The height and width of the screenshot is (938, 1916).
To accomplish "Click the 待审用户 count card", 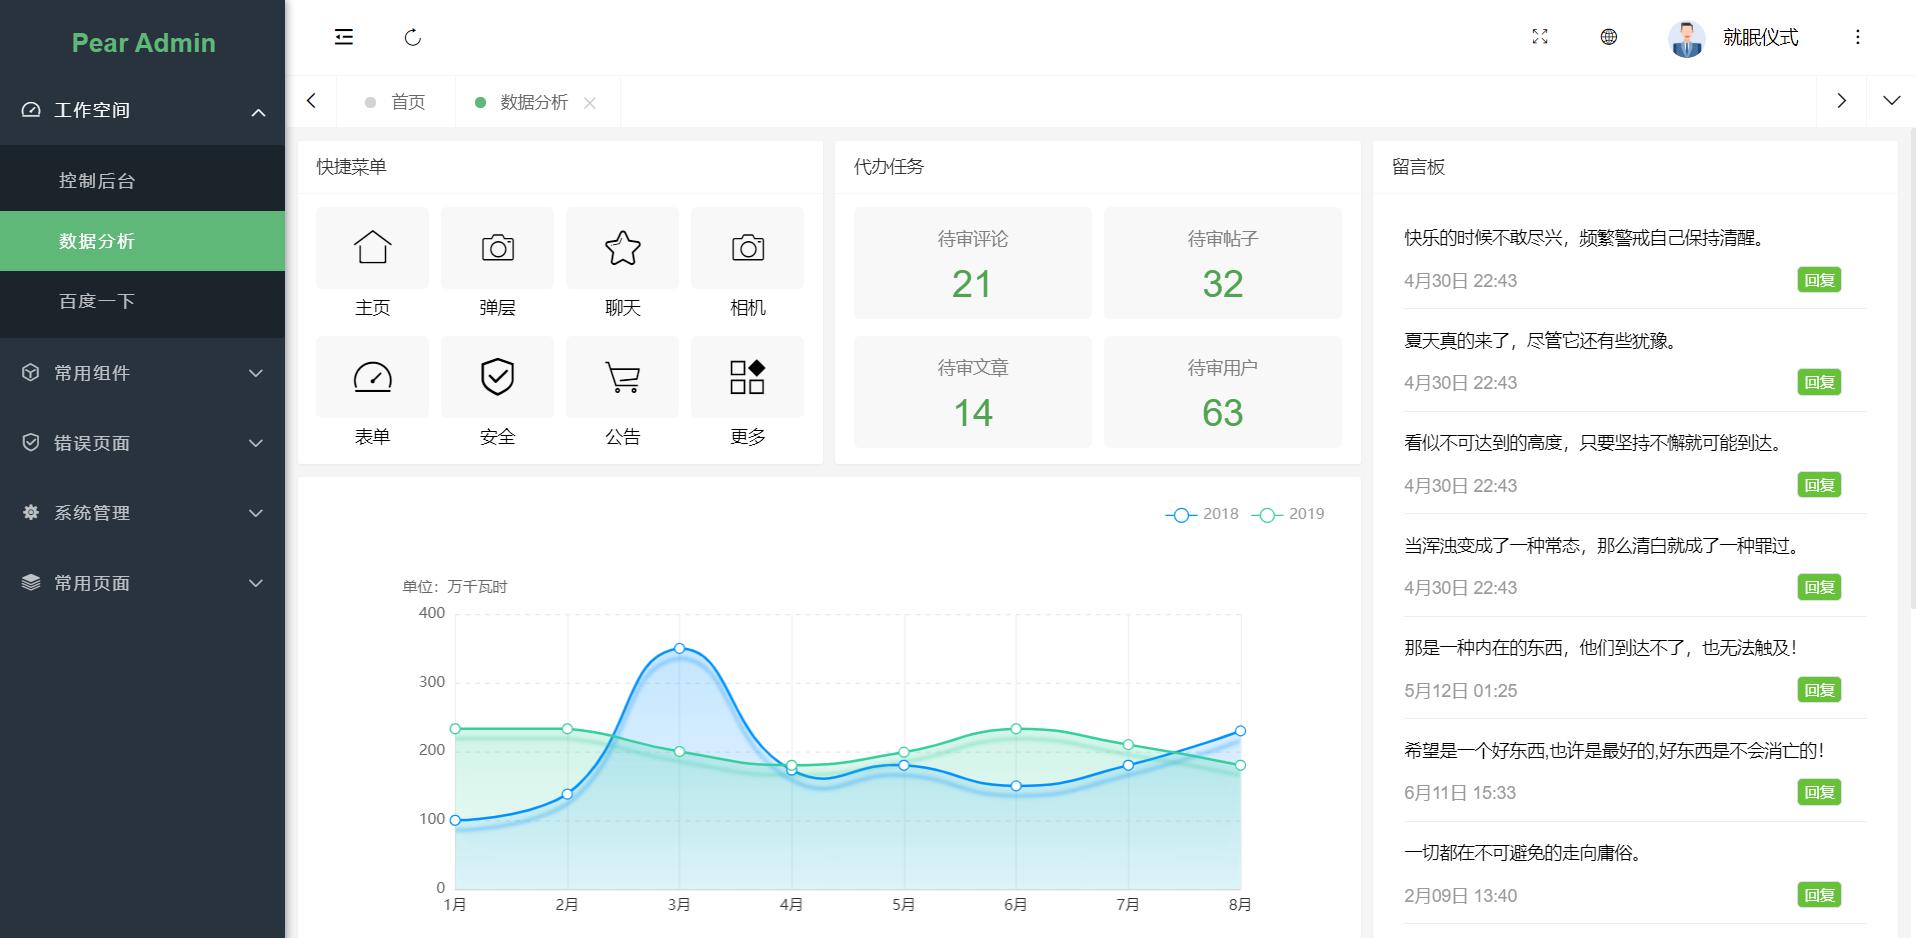I will [x=1222, y=392].
